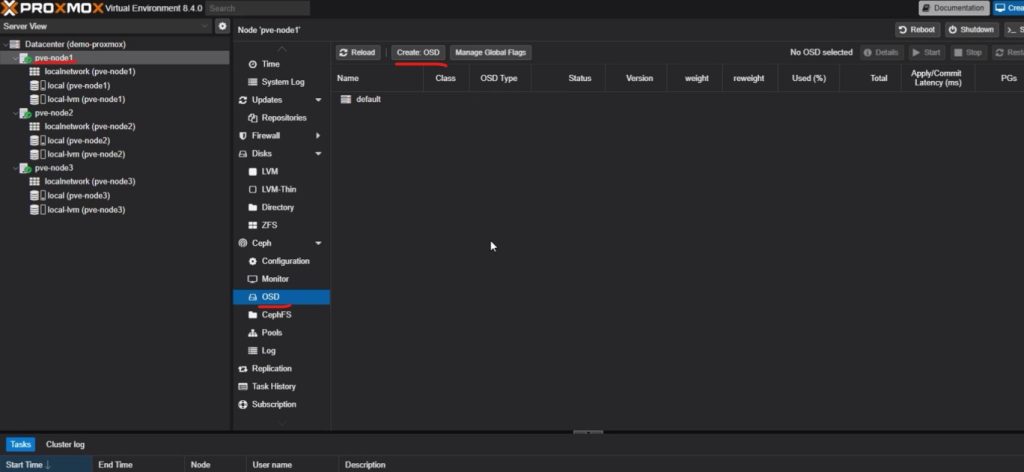Click pve-node2 node icon
Image resolution: width=1024 pixels, height=472 pixels.
tap(25, 113)
